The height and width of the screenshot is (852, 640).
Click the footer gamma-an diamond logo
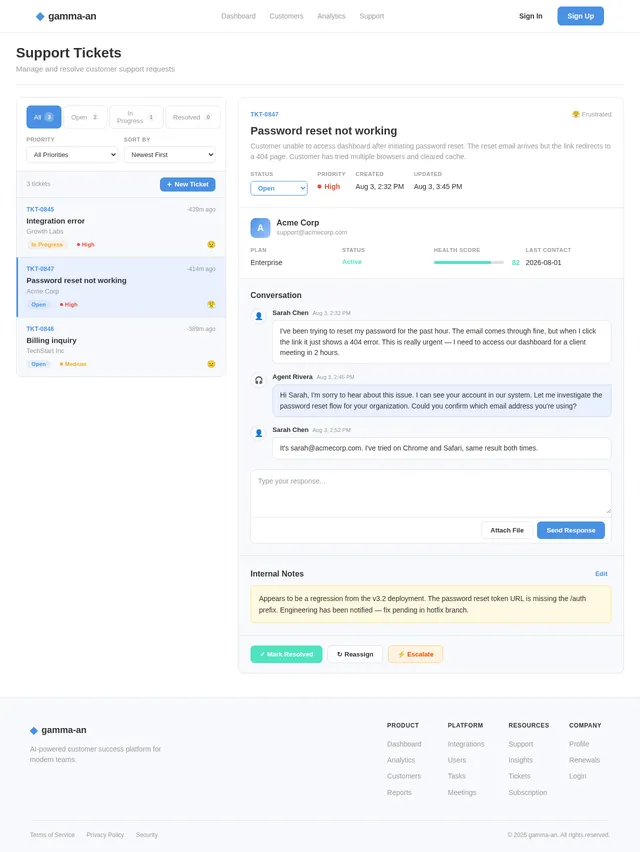[x=34, y=730]
